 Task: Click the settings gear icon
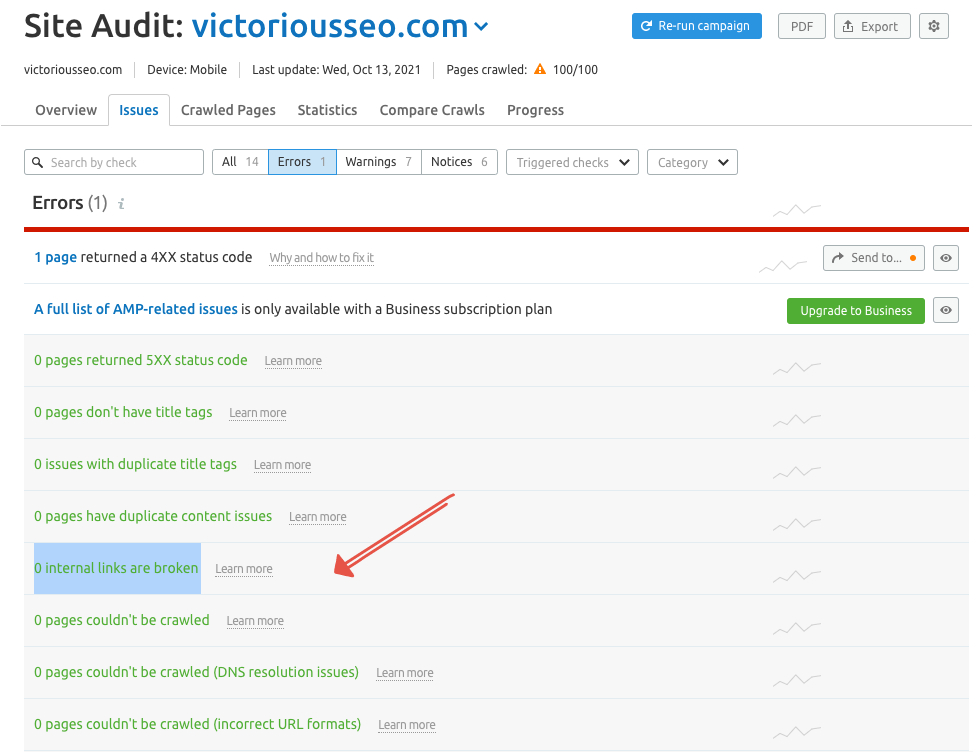[934, 26]
